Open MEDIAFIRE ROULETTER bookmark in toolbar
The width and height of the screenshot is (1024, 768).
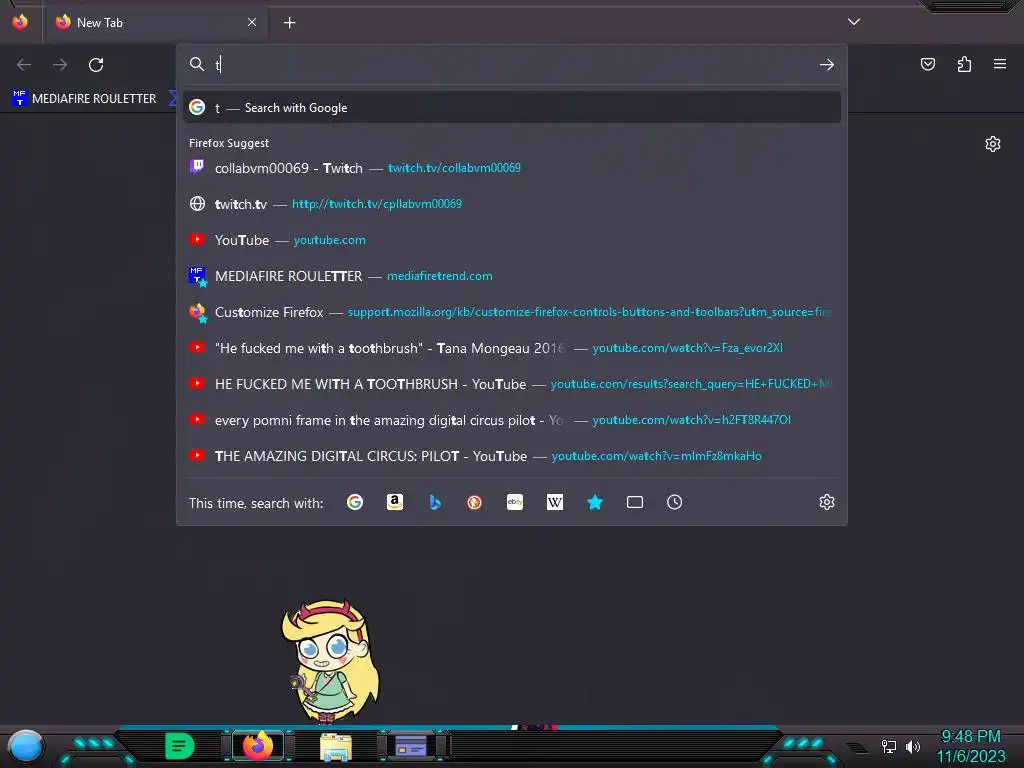[84, 99]
